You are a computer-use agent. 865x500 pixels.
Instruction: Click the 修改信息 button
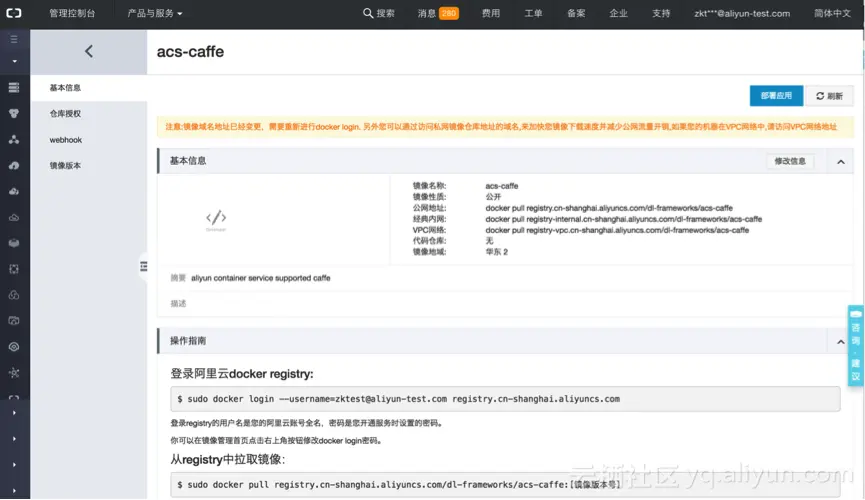coord(790,161)
